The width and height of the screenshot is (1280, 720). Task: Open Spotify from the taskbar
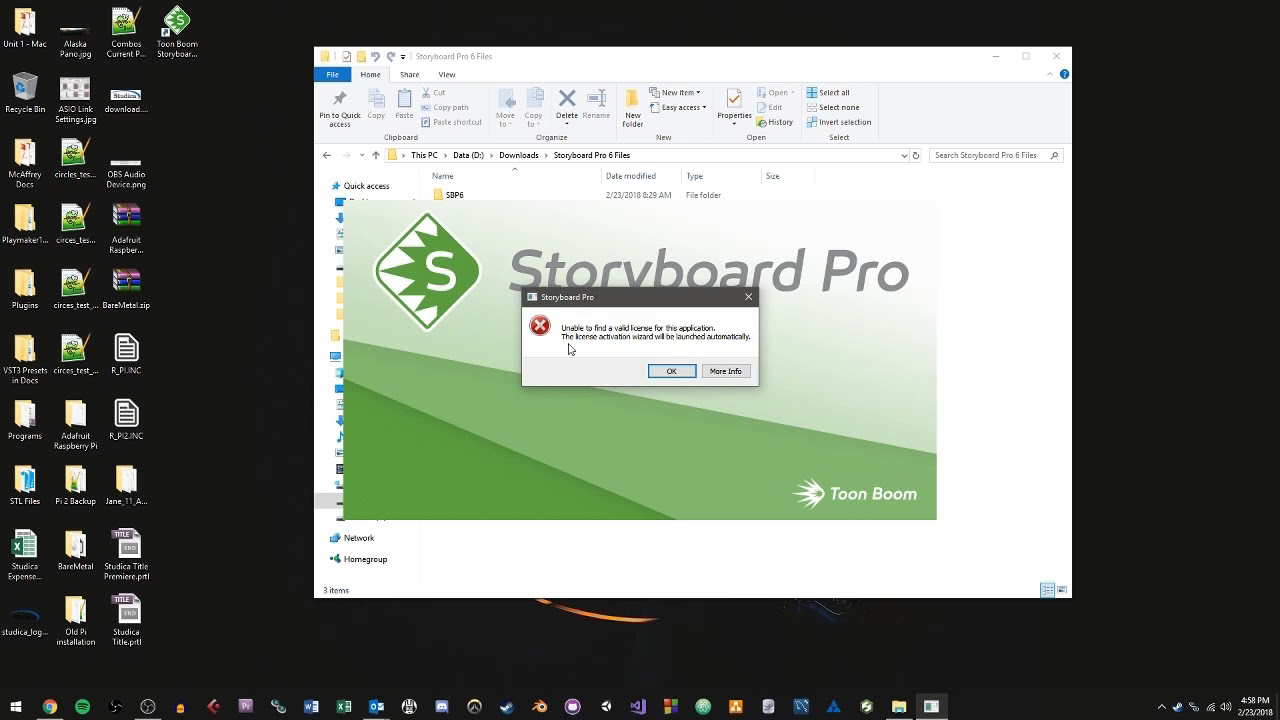(82, 707)
